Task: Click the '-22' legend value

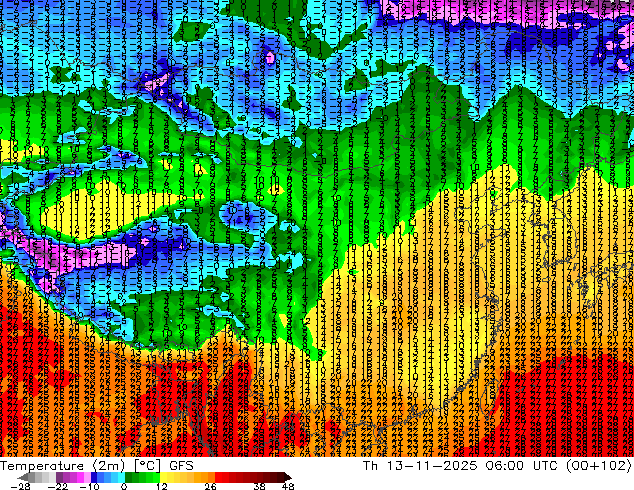Action: click(x=58, y=486)
